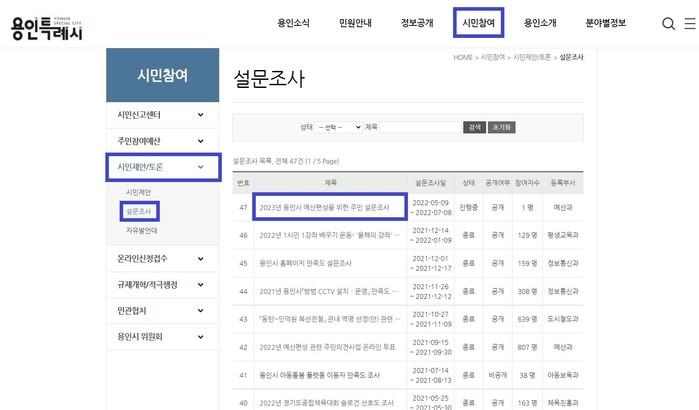Image resolution: width=699 pixels, height=410 pixels.
Task: Click the 시민제안/토론 breadcrumb link
Action: 532,57
